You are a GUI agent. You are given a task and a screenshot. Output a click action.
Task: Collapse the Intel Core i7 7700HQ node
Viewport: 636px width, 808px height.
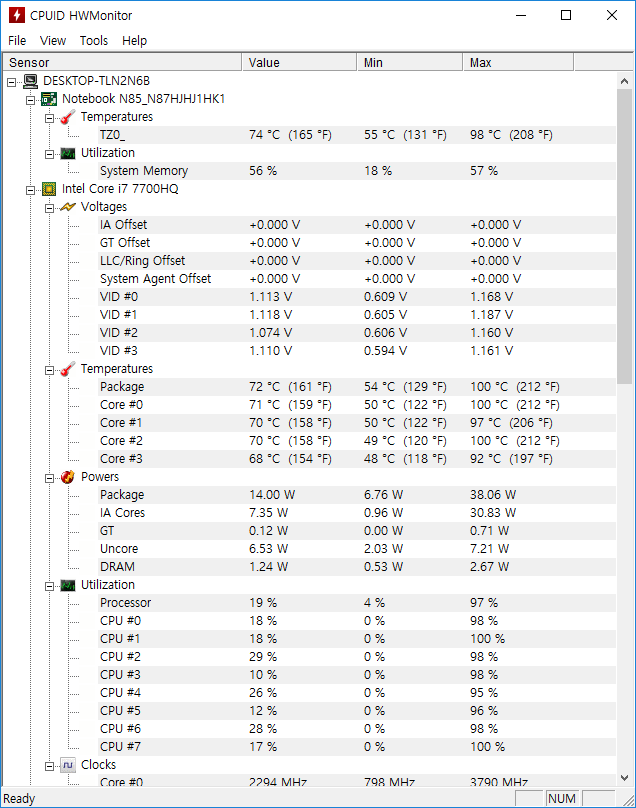[x=31, y=190]
